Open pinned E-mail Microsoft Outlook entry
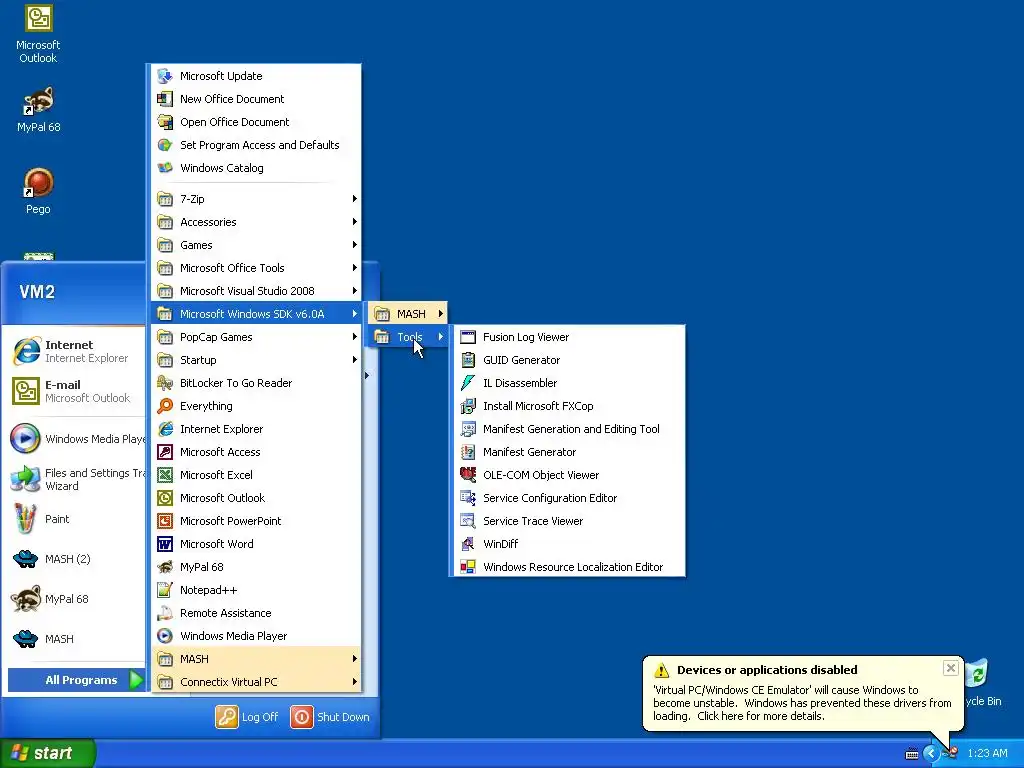The image size is (1024, 768). [76, 391]
